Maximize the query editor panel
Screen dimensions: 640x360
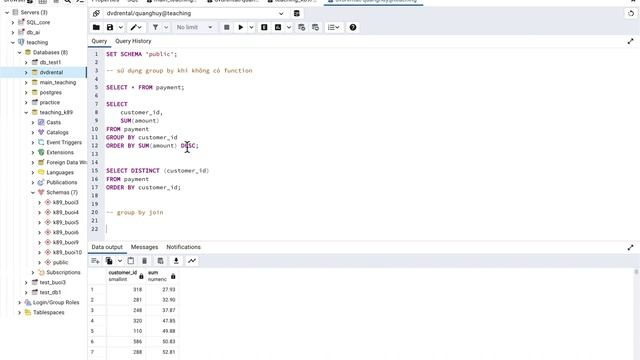(x=631, y=41)
